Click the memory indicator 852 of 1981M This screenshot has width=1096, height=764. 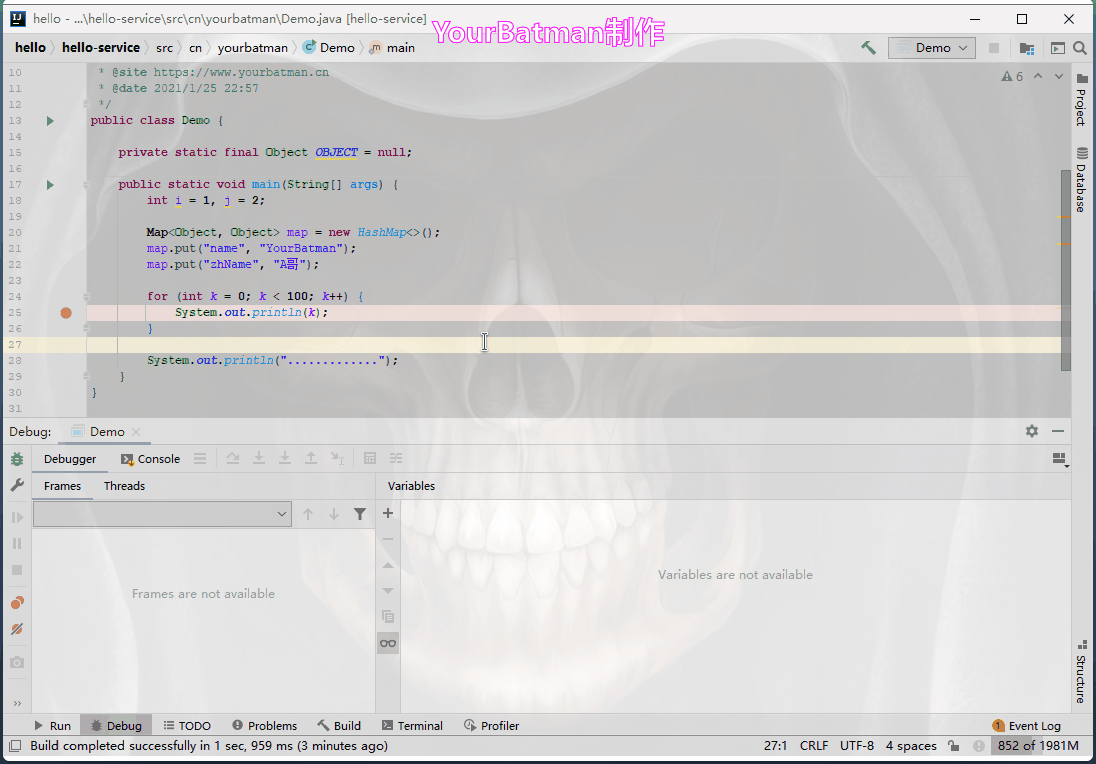(1037, 746)
